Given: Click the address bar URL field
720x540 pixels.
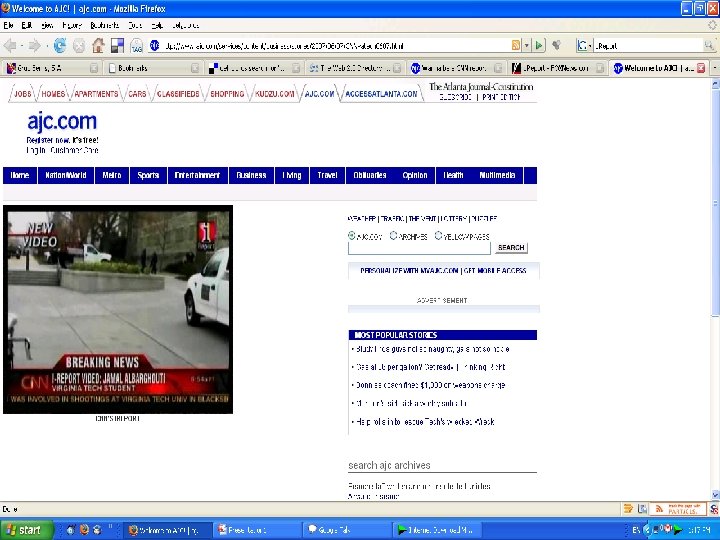Looking at the screenshot, I should click(x=336, y=45).
